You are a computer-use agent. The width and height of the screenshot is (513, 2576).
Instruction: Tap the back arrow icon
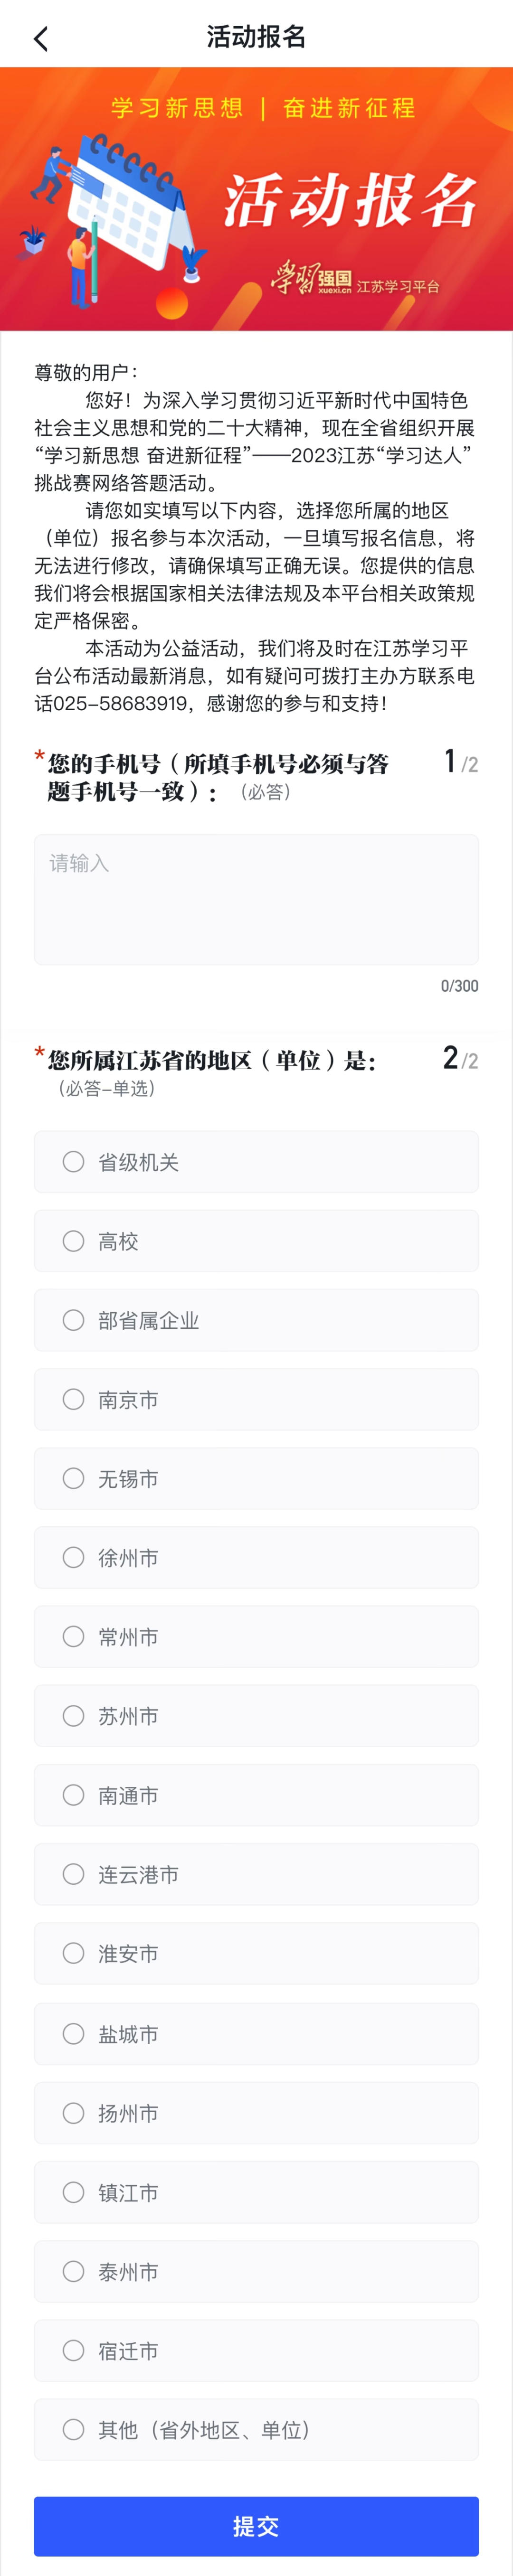41,39
